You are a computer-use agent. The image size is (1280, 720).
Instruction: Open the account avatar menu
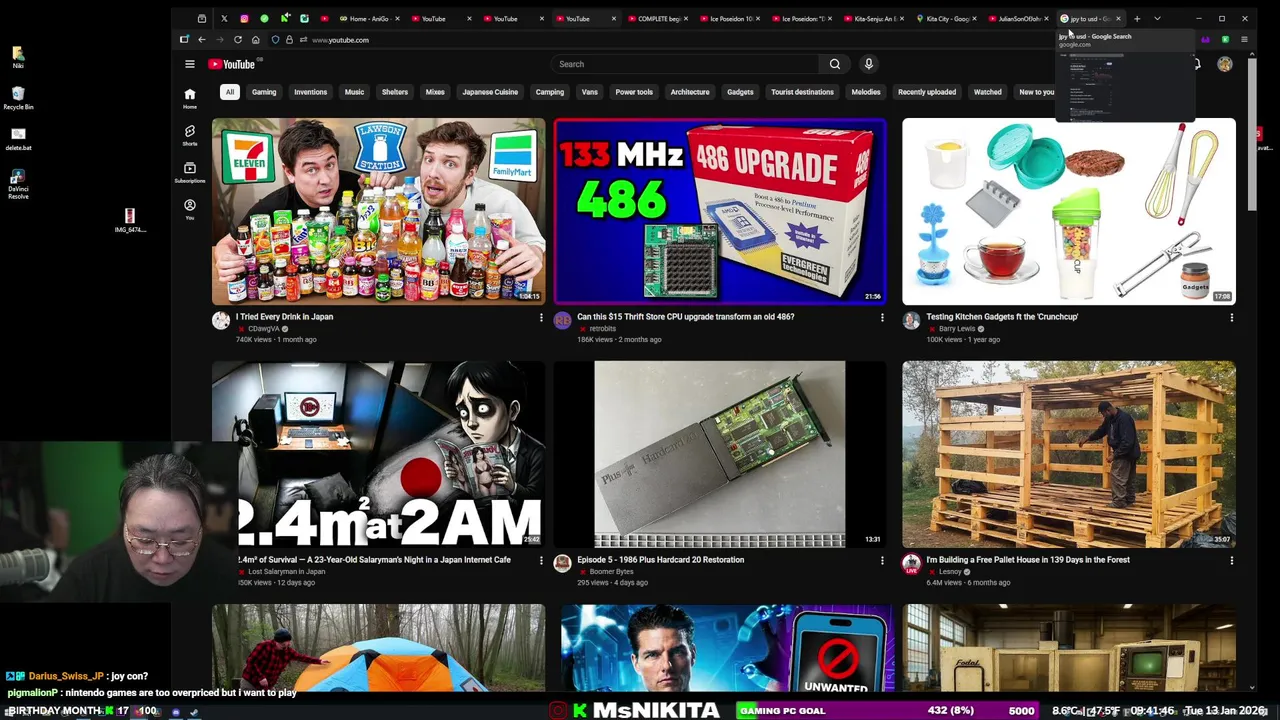[1224, 64]
